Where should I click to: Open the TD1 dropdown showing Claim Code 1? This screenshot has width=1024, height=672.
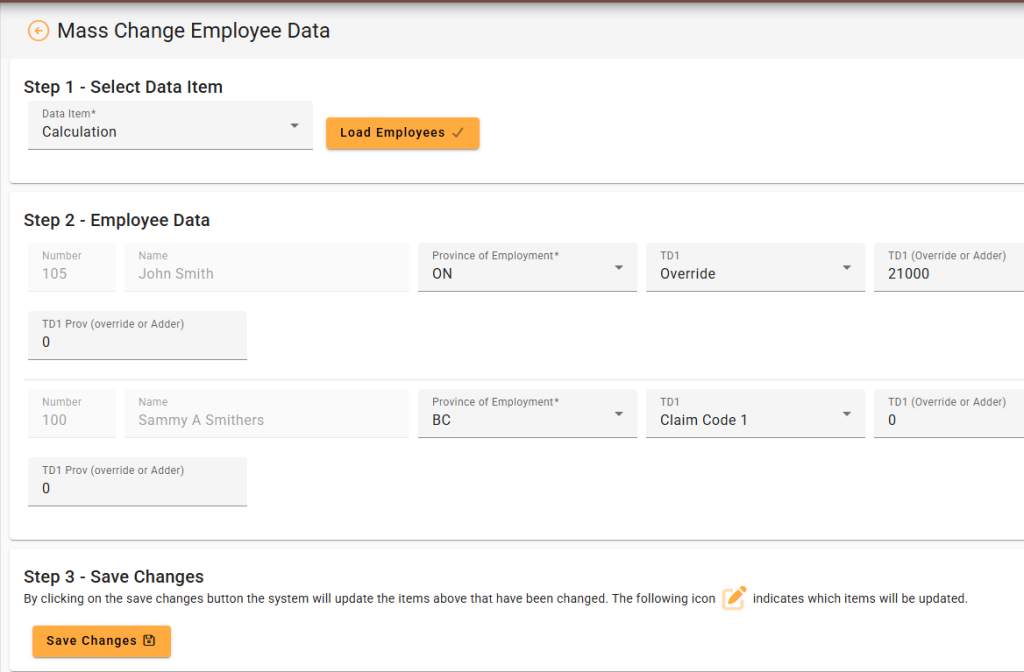[x=755, y=414]
